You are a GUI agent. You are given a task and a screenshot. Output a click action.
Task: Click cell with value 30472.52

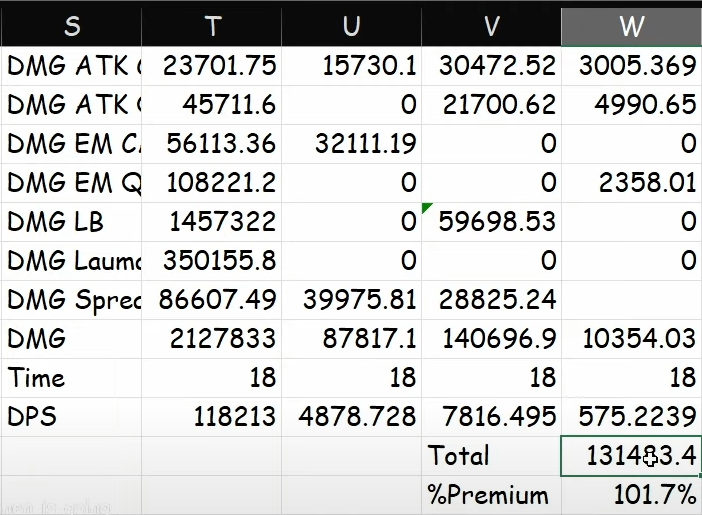click(x=492, y=66)
